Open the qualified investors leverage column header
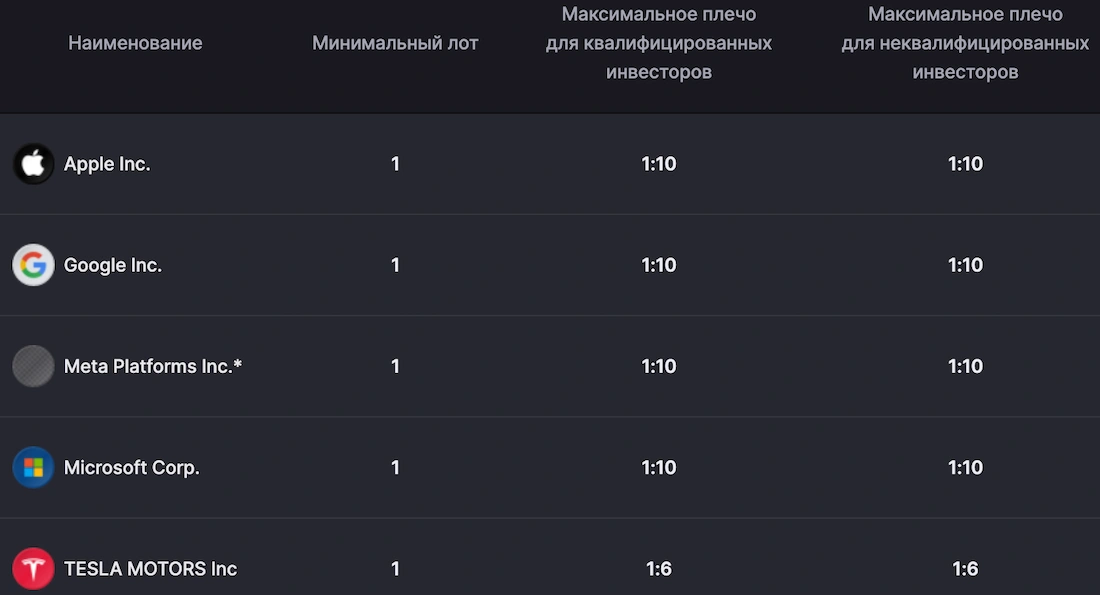 pos(658,43)
